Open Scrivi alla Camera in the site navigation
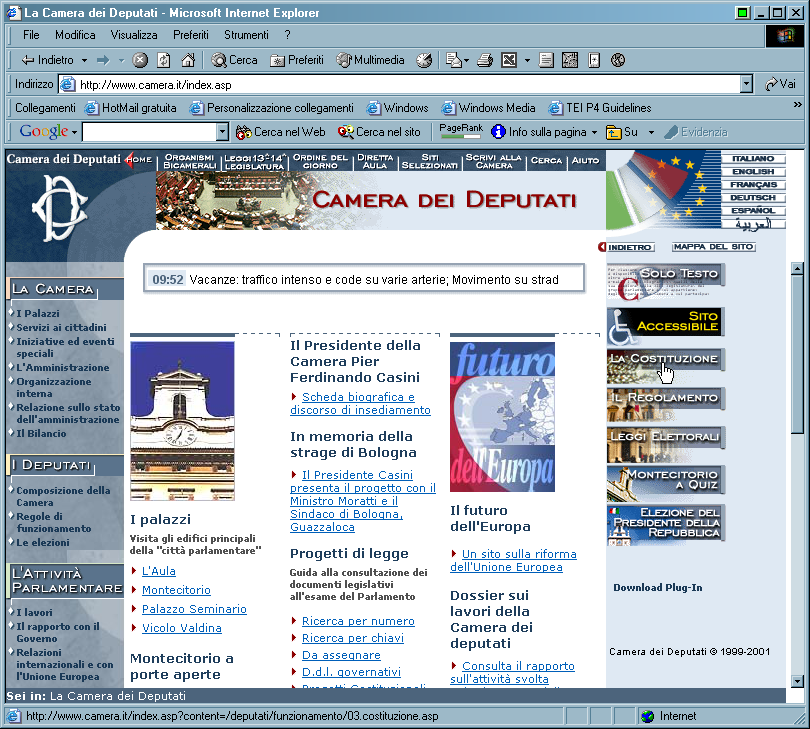Image resolution: width=810 pixels, height=729 pixels. click(x=493, y=161)
